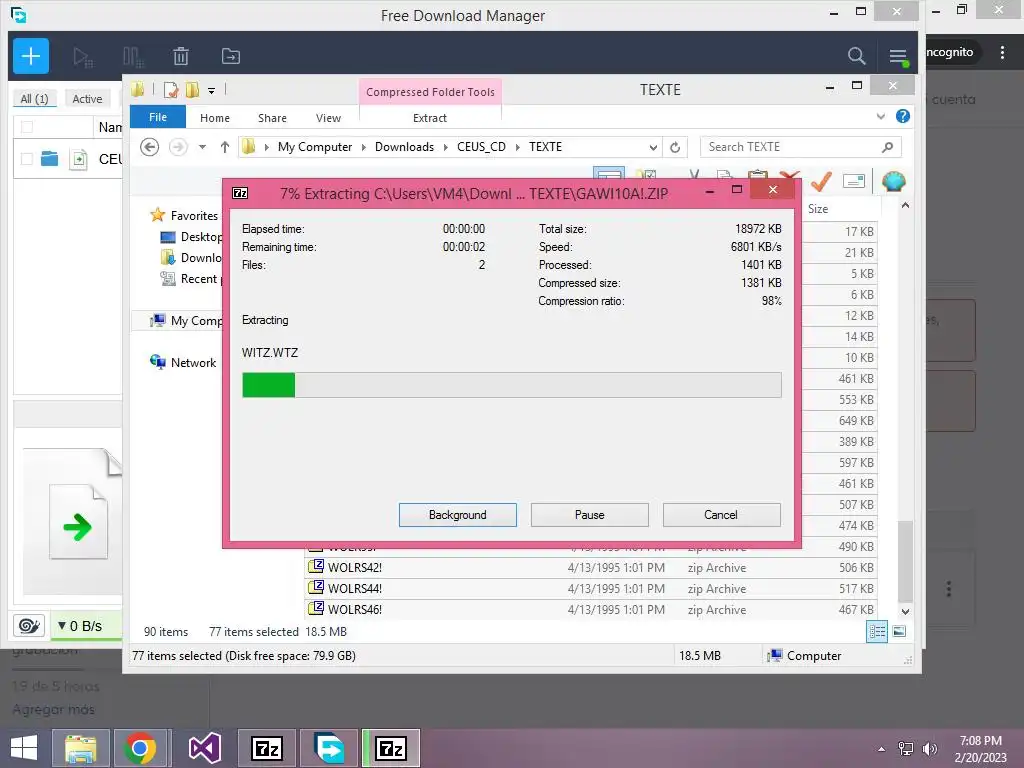This screenshot has height=768, width=1024.
Task: Click the move-to-folder icon in Free Download Manager
Action: (x=231, y=56)
